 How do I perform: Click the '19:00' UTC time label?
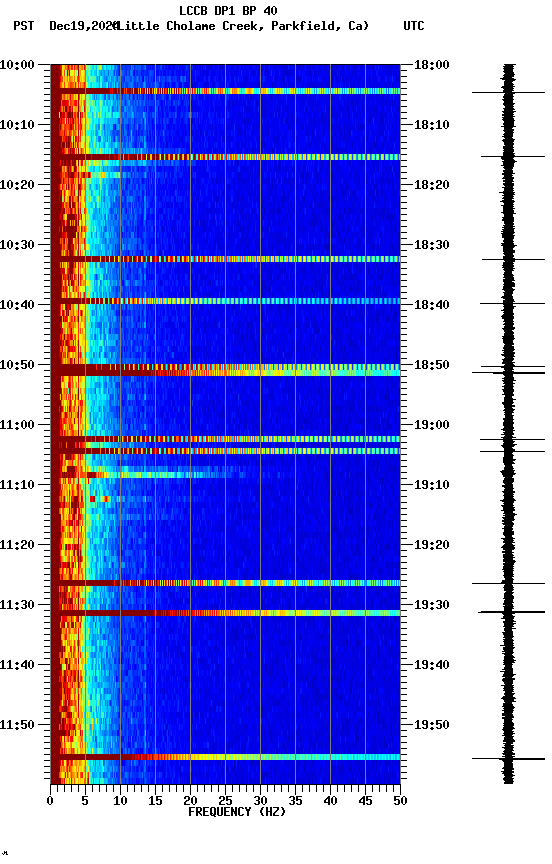(x=432, y=425)
